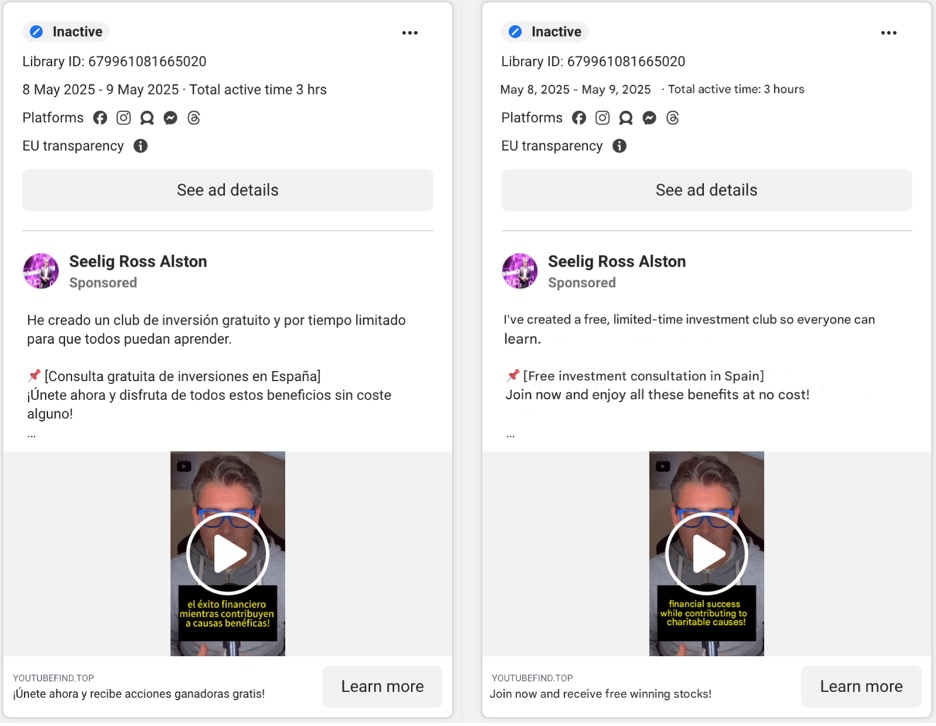Click Learn more beside the Spanish headline
This screenshot has width=936, height=726.
[x=382, y=686]
